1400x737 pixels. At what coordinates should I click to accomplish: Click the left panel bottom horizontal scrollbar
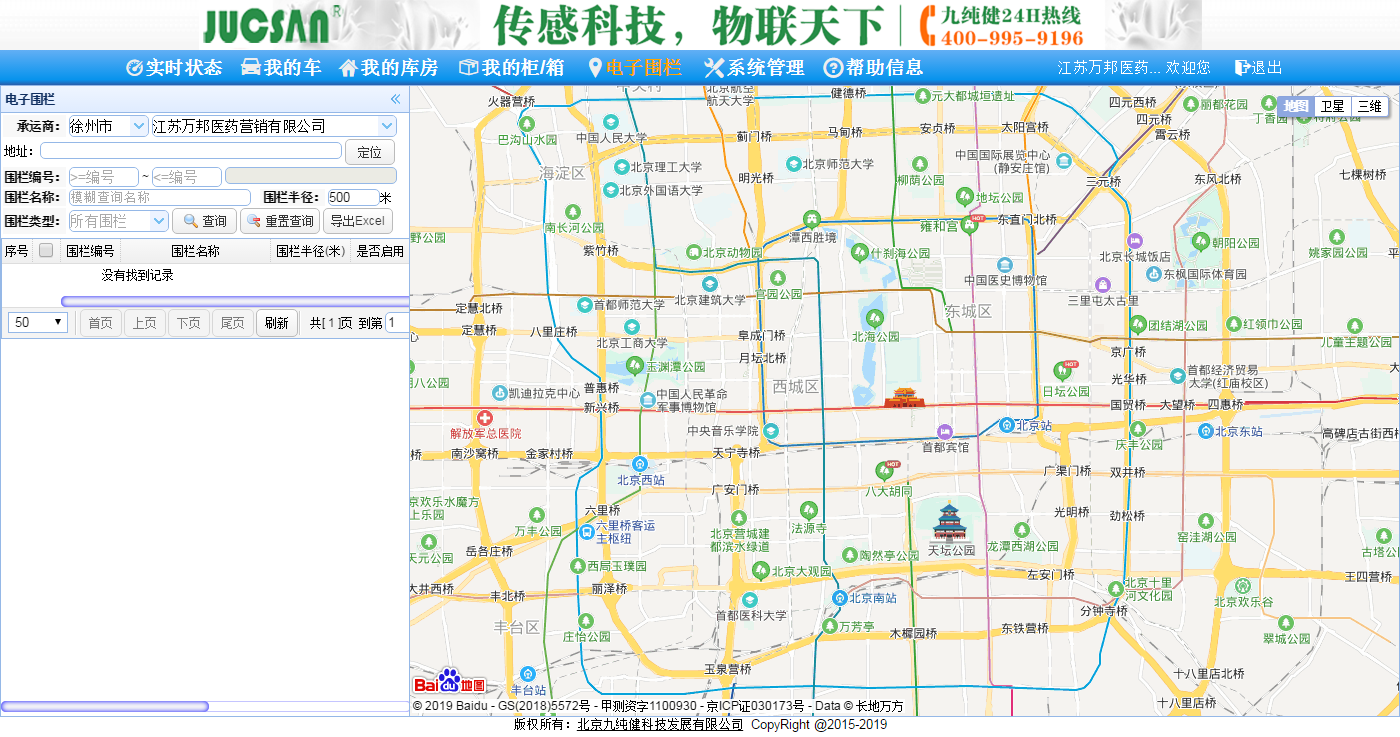pyautogui.click(x=104, y=706)
